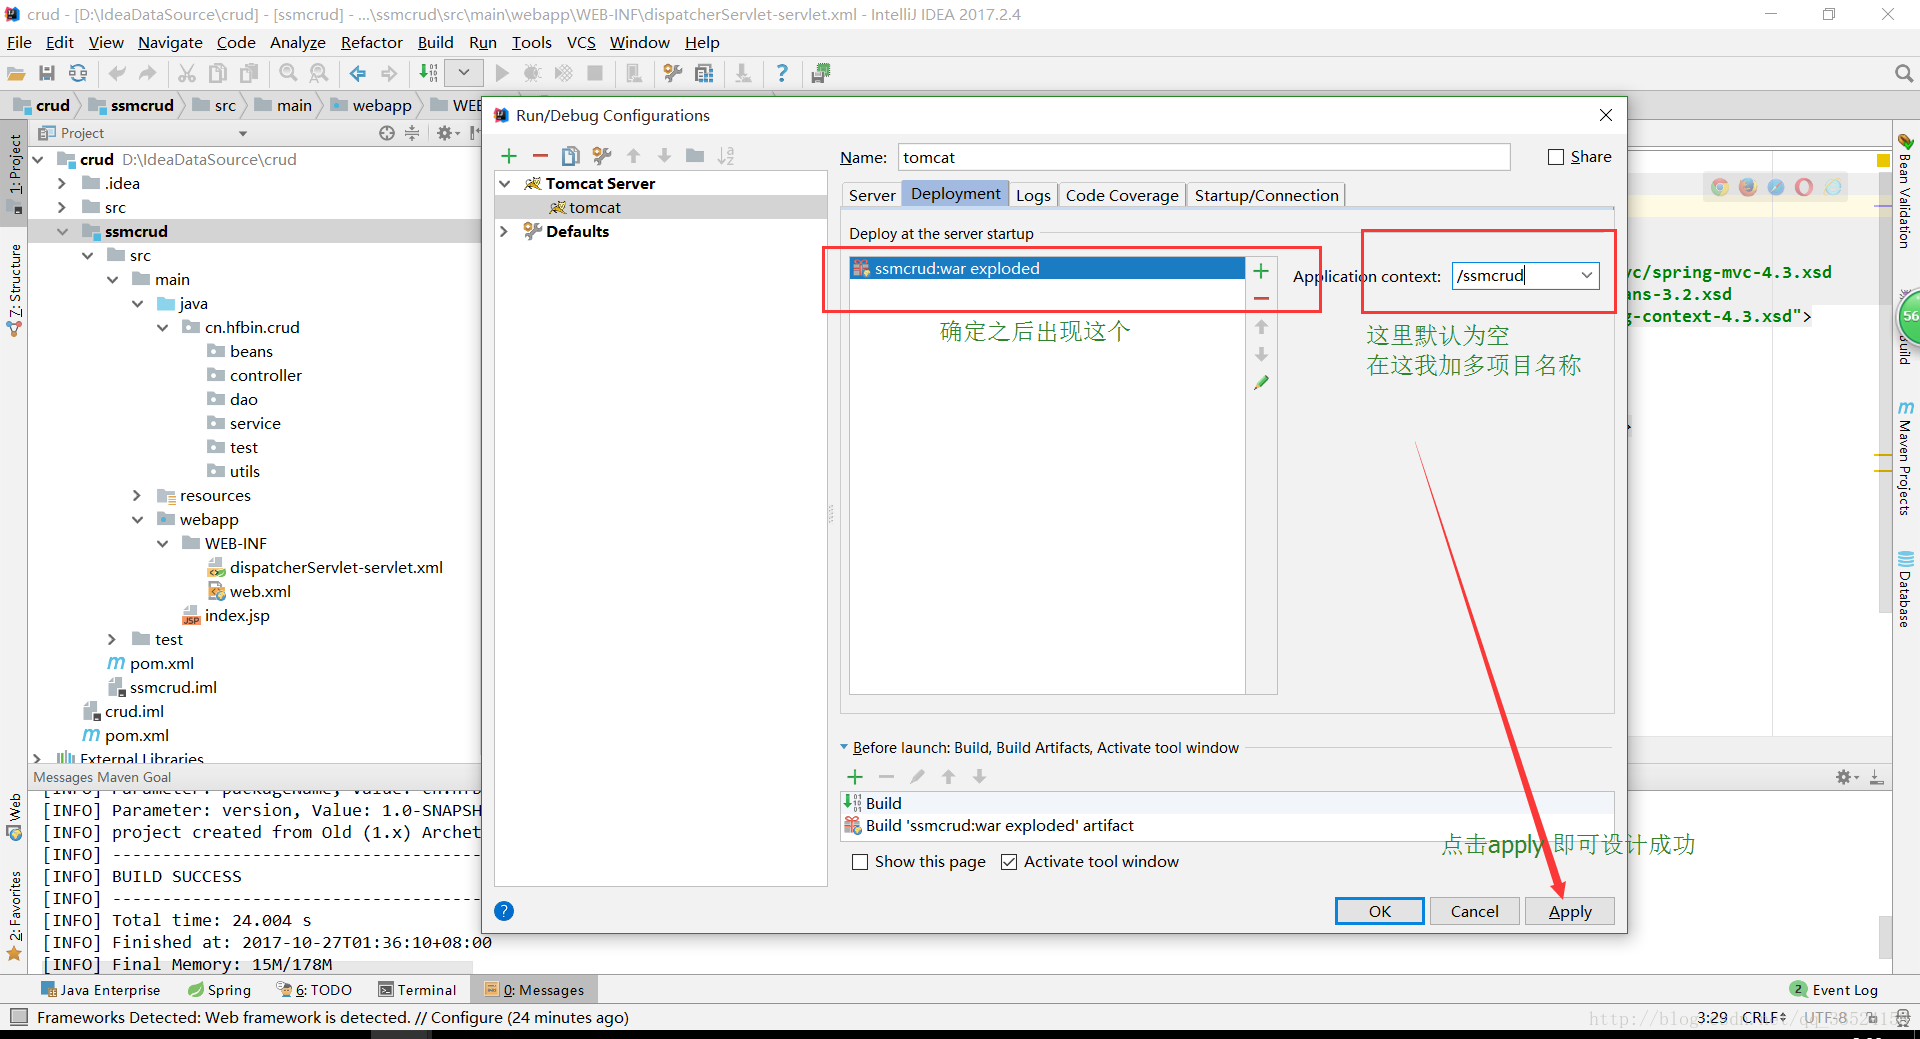Click Move Into New Folder icon

tap(695, 156)
